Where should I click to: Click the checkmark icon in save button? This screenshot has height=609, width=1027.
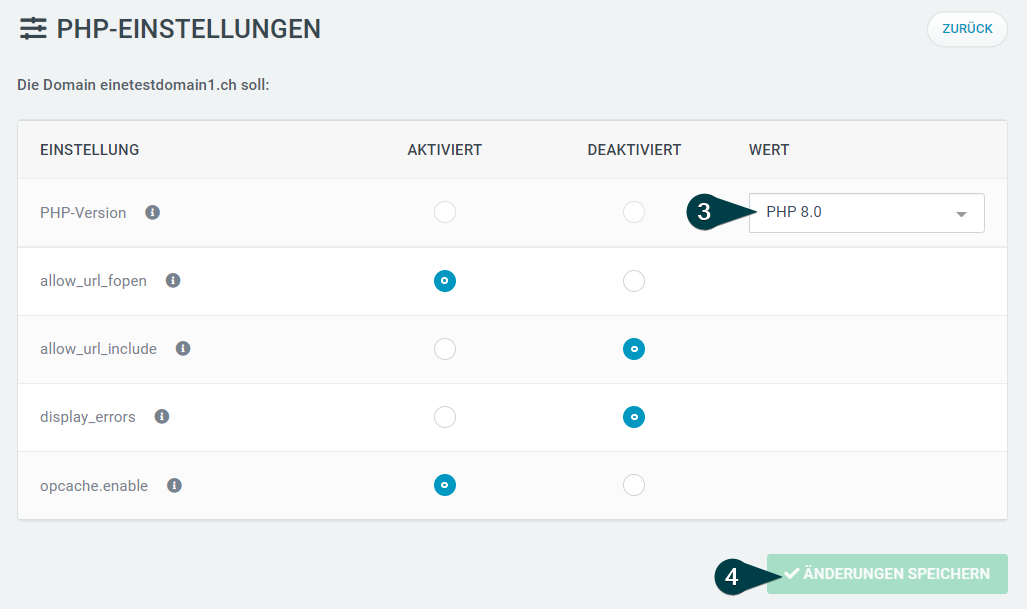(x=792, y=573)
